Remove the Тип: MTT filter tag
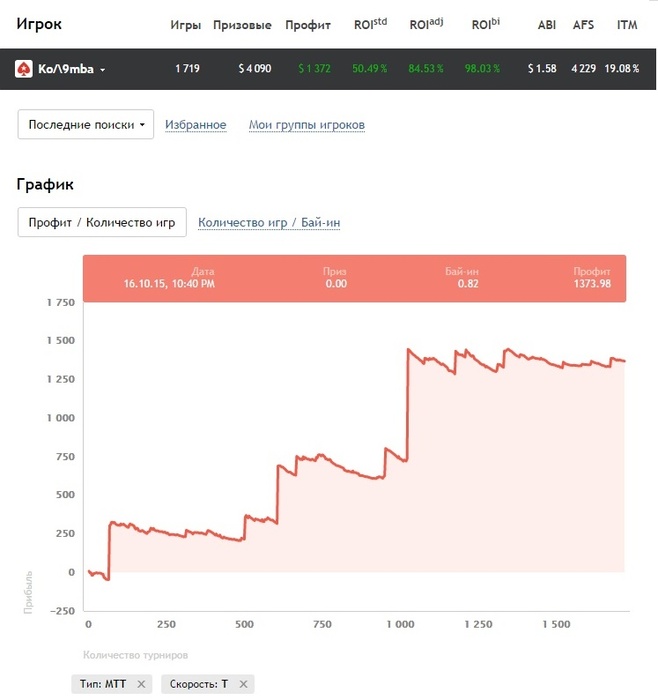The height and width of the screenshot is (700, 658). tap(141, 683)
